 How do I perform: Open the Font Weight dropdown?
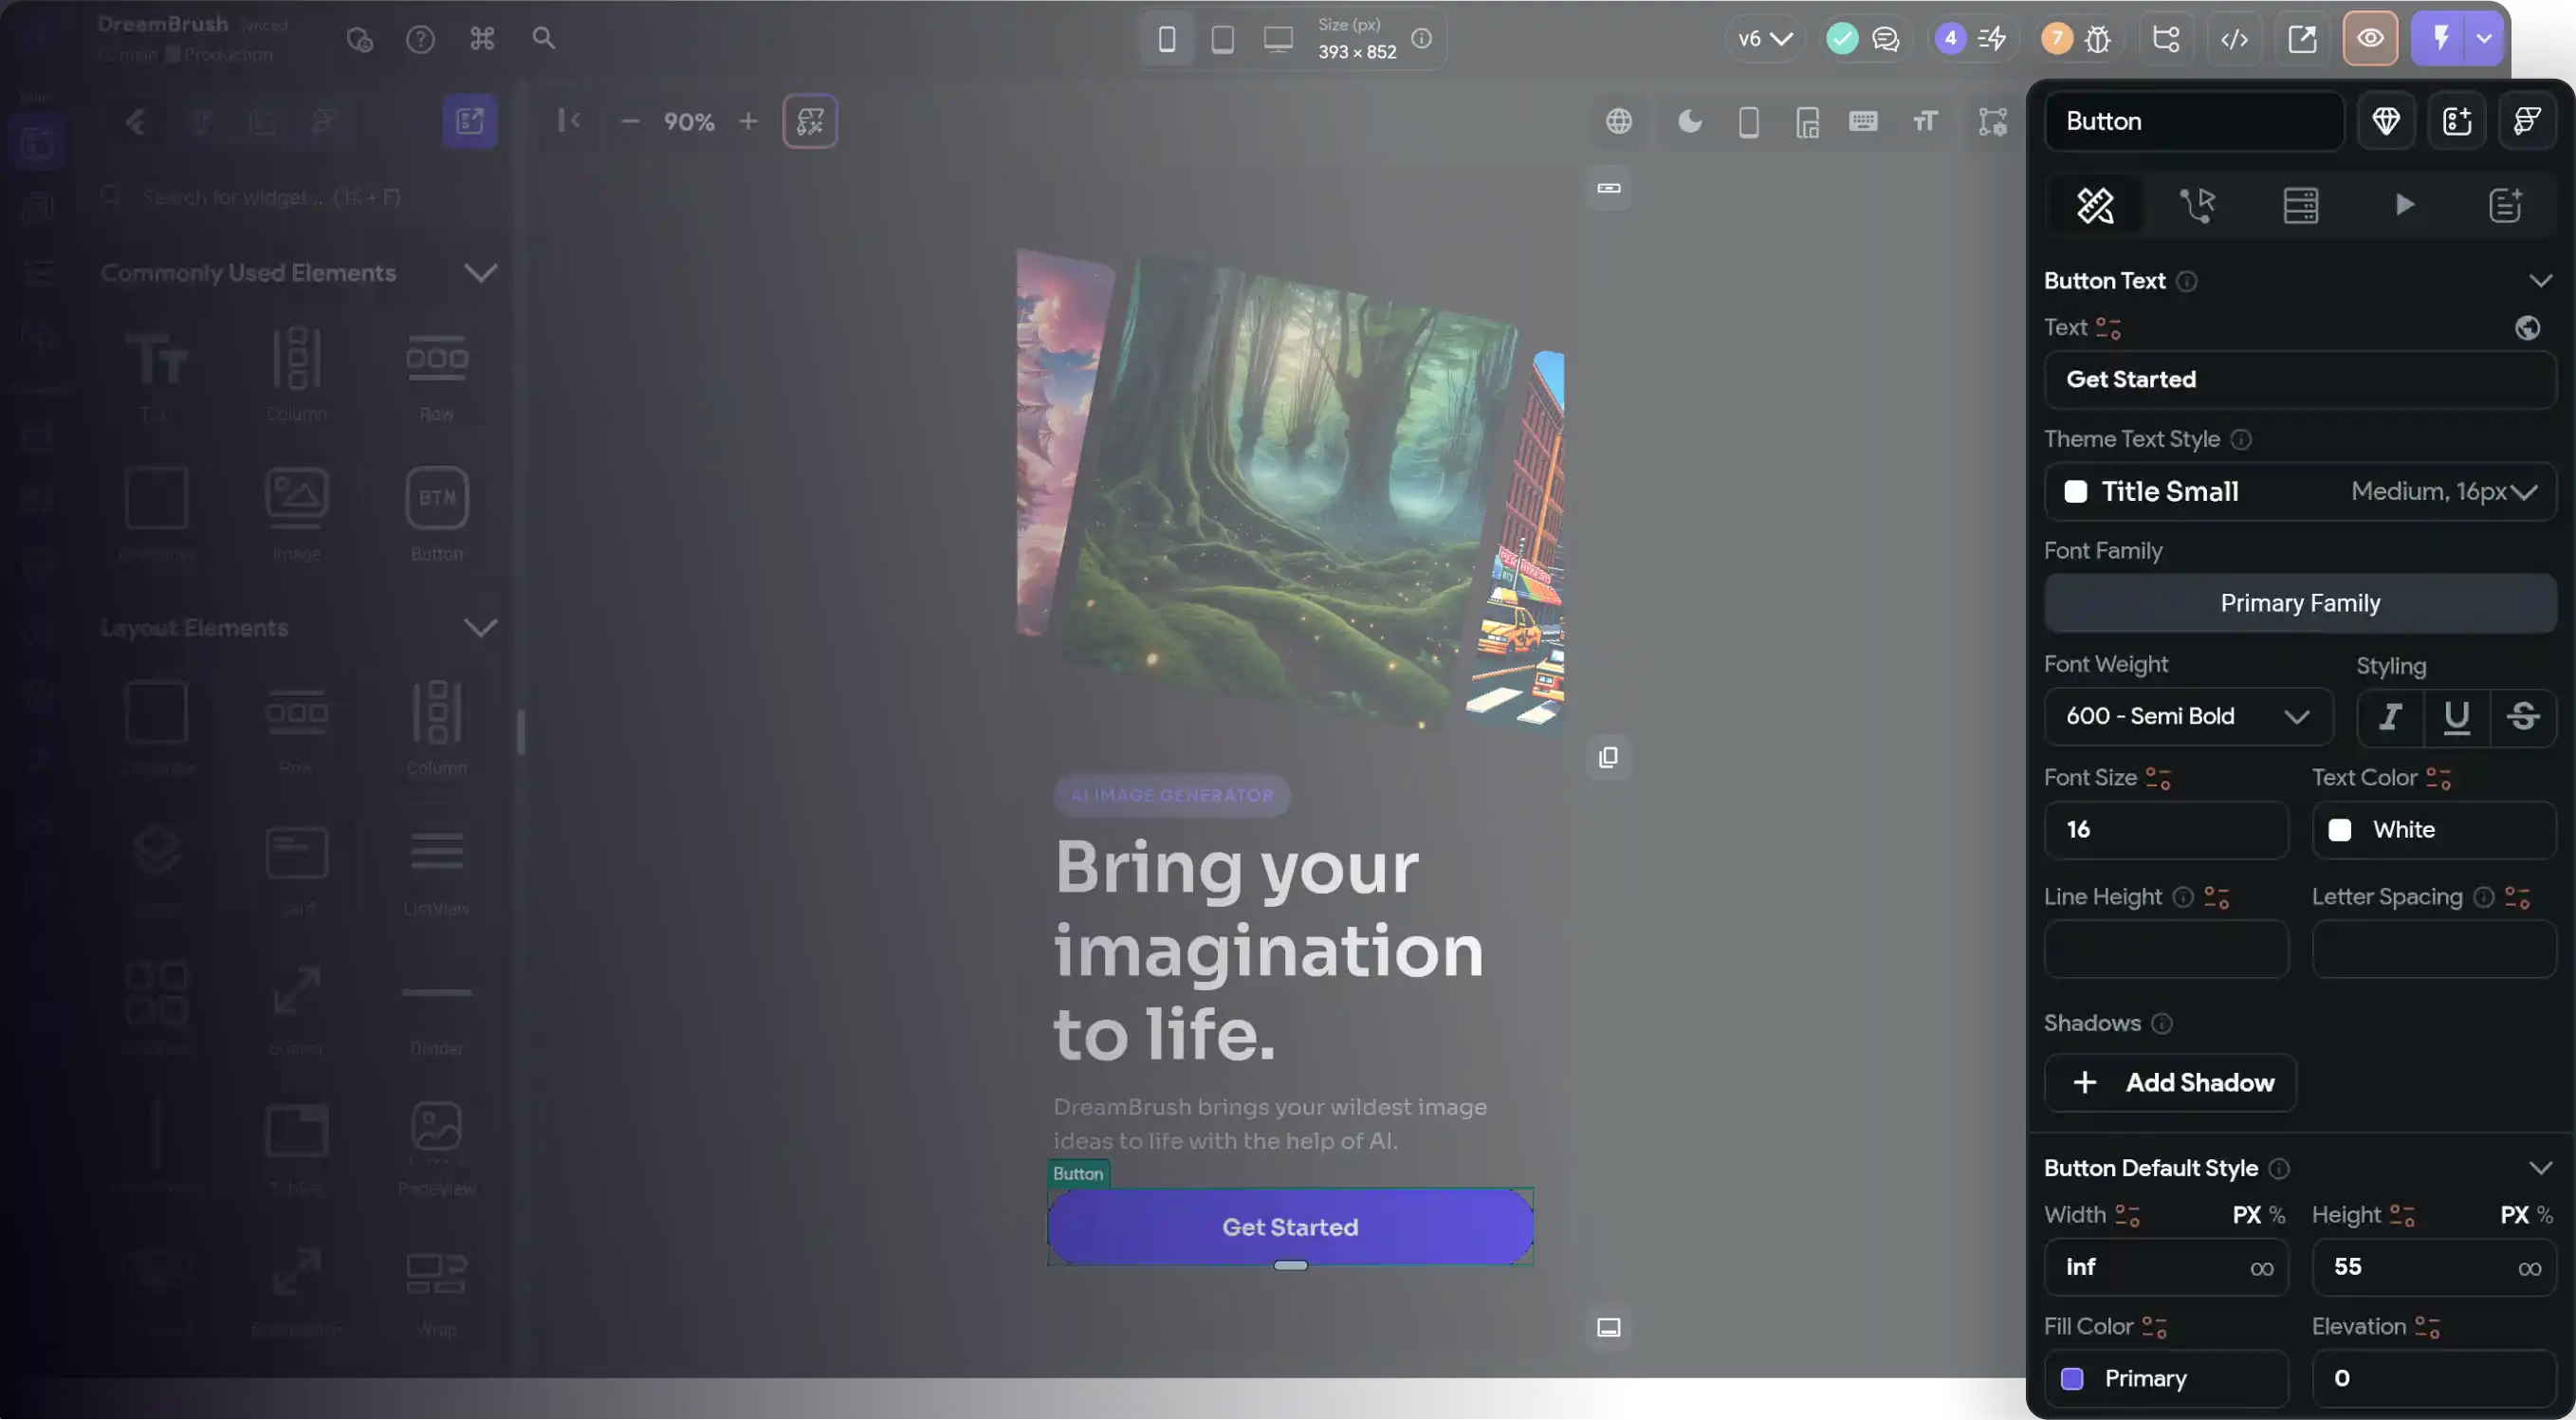click(2188, 716)
